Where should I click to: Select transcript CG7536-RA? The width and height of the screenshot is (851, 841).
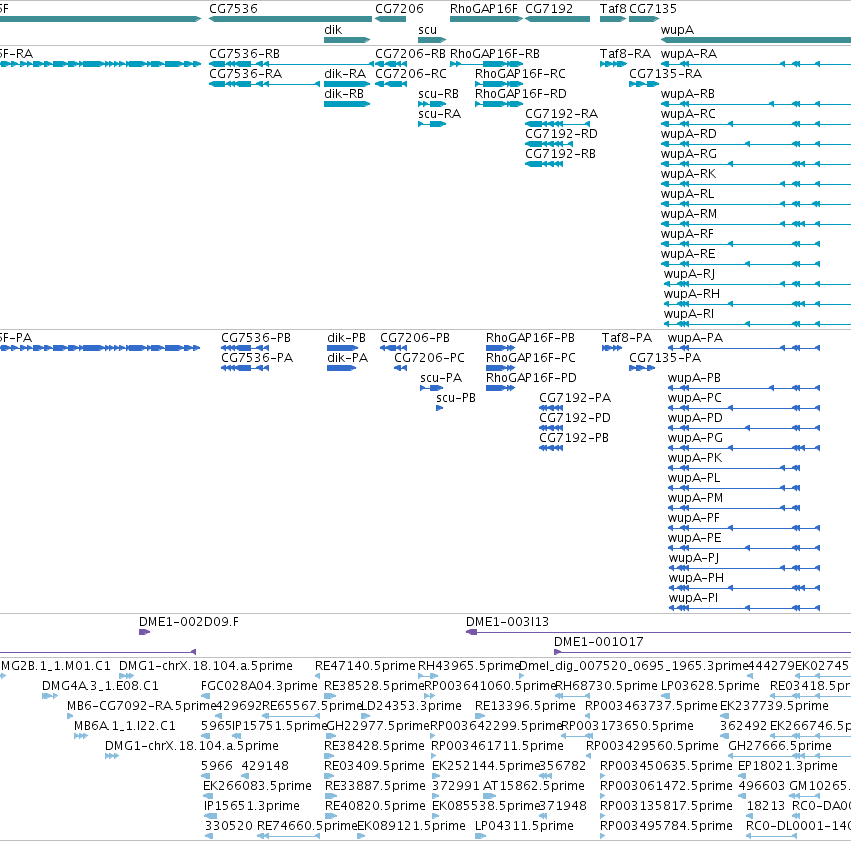264,84
